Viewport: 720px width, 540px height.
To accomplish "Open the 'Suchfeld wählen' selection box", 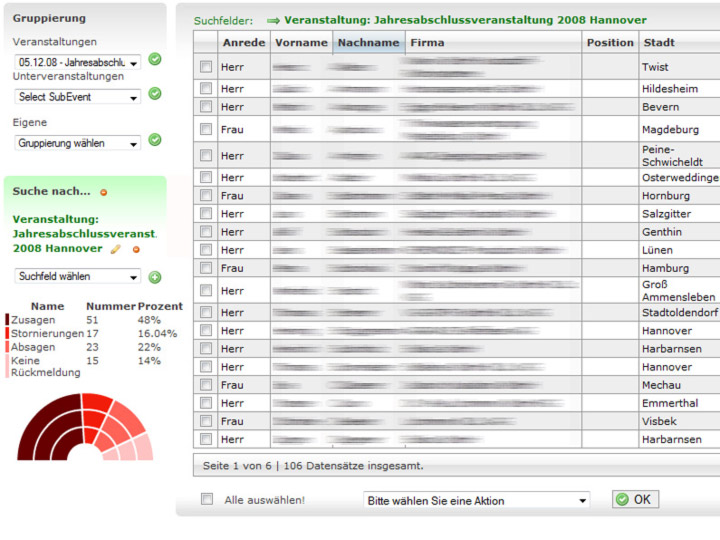I will click(77, 277).
